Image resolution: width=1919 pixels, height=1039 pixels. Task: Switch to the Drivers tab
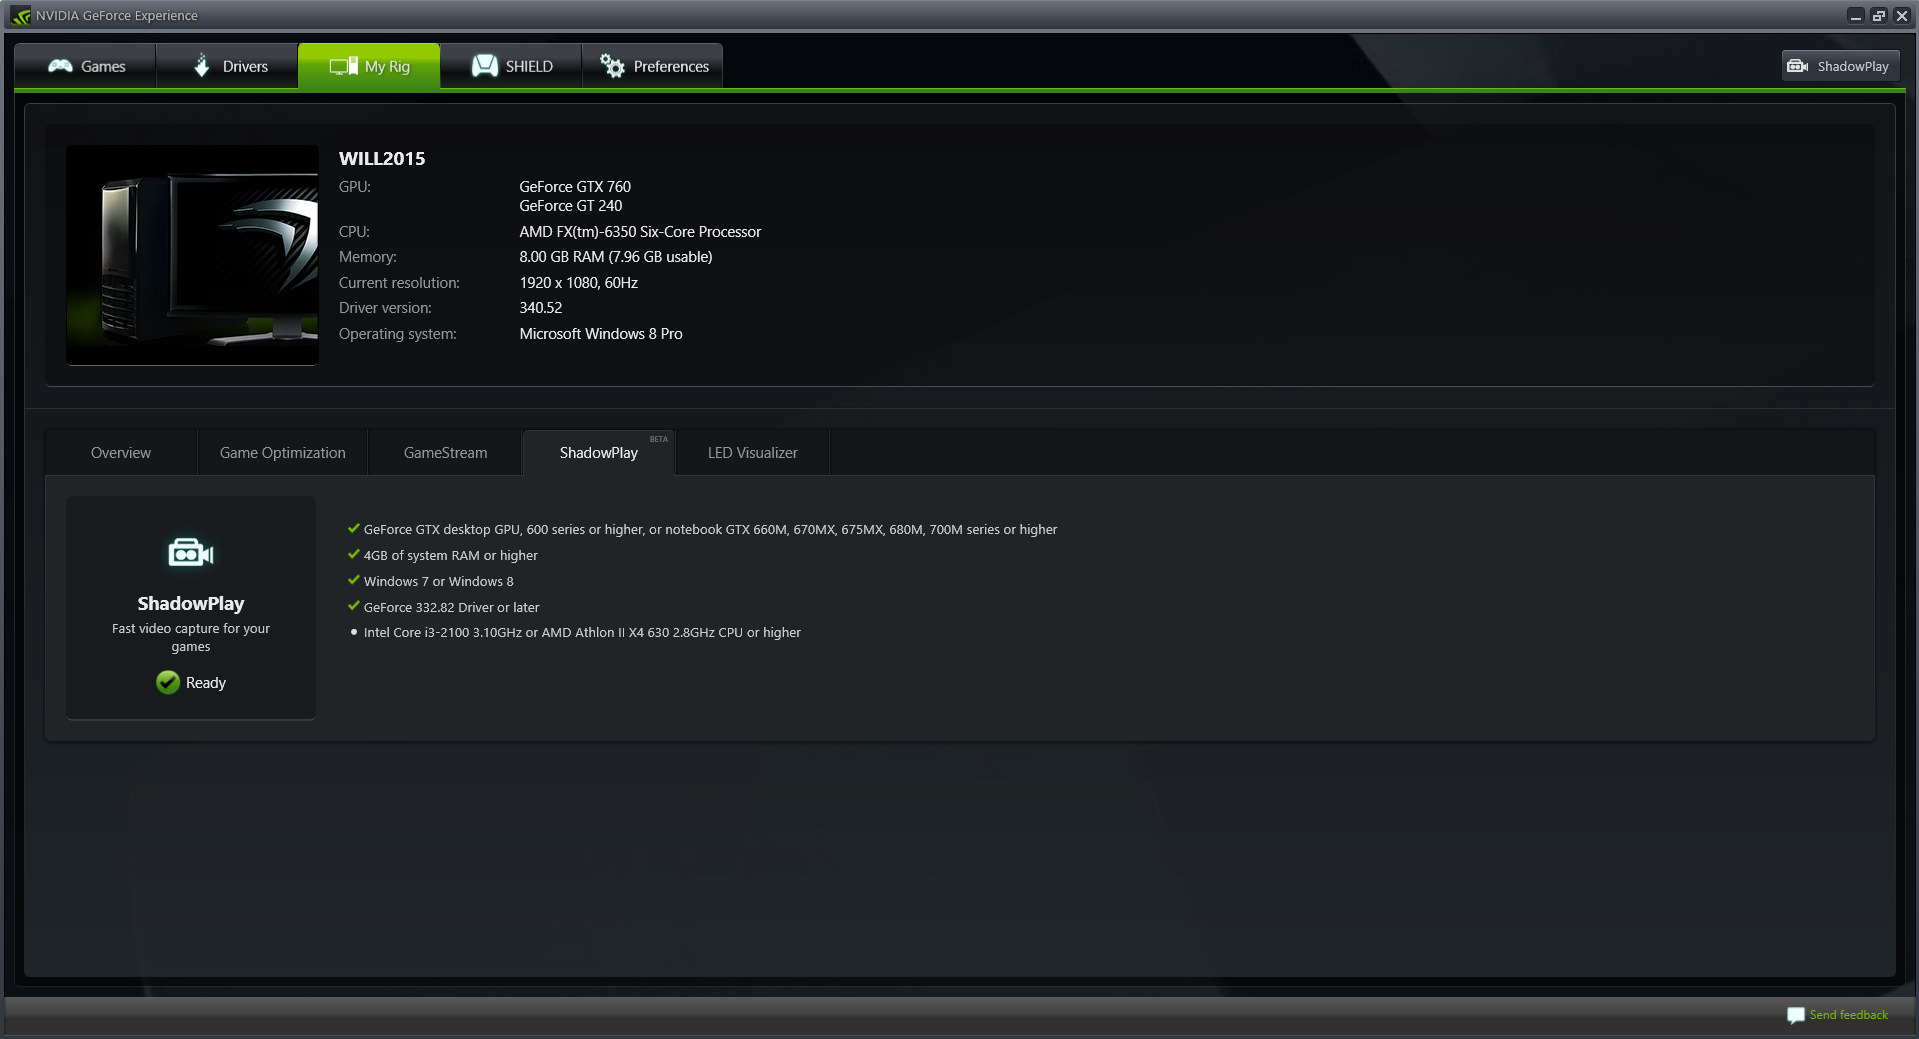tap(228, 66)
